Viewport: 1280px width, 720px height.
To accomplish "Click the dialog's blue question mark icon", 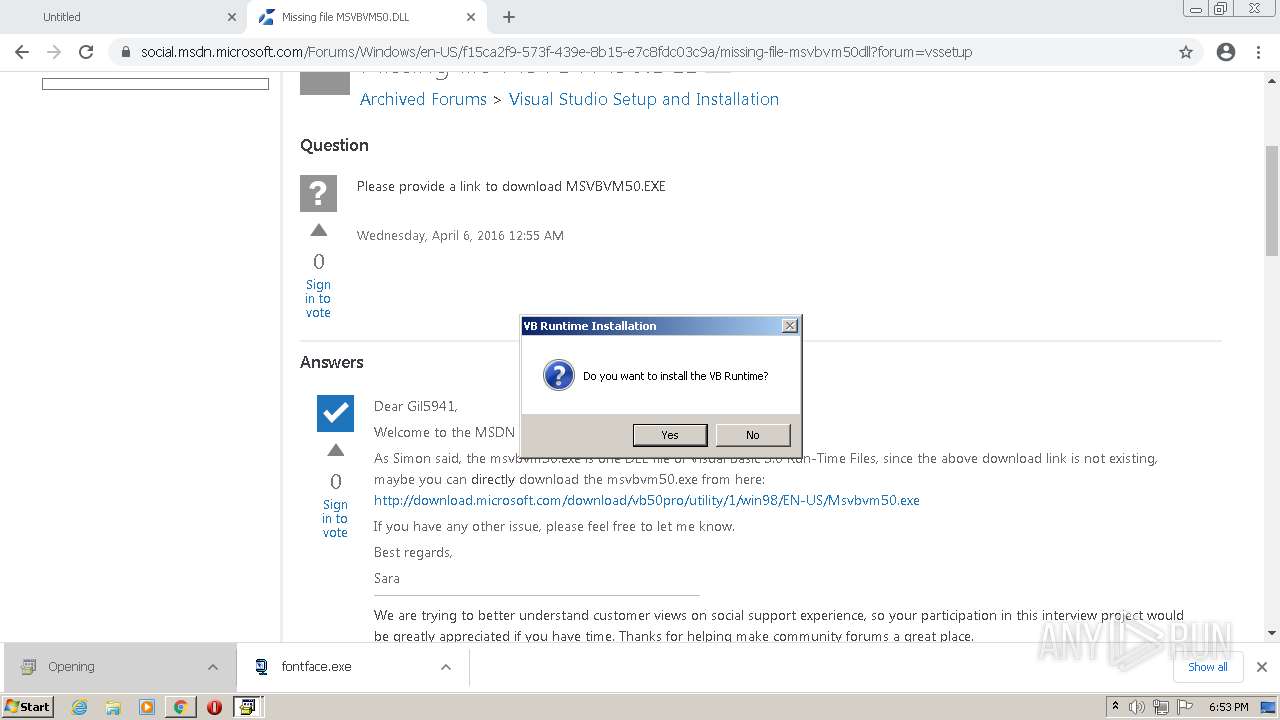I will pos(558,376).
